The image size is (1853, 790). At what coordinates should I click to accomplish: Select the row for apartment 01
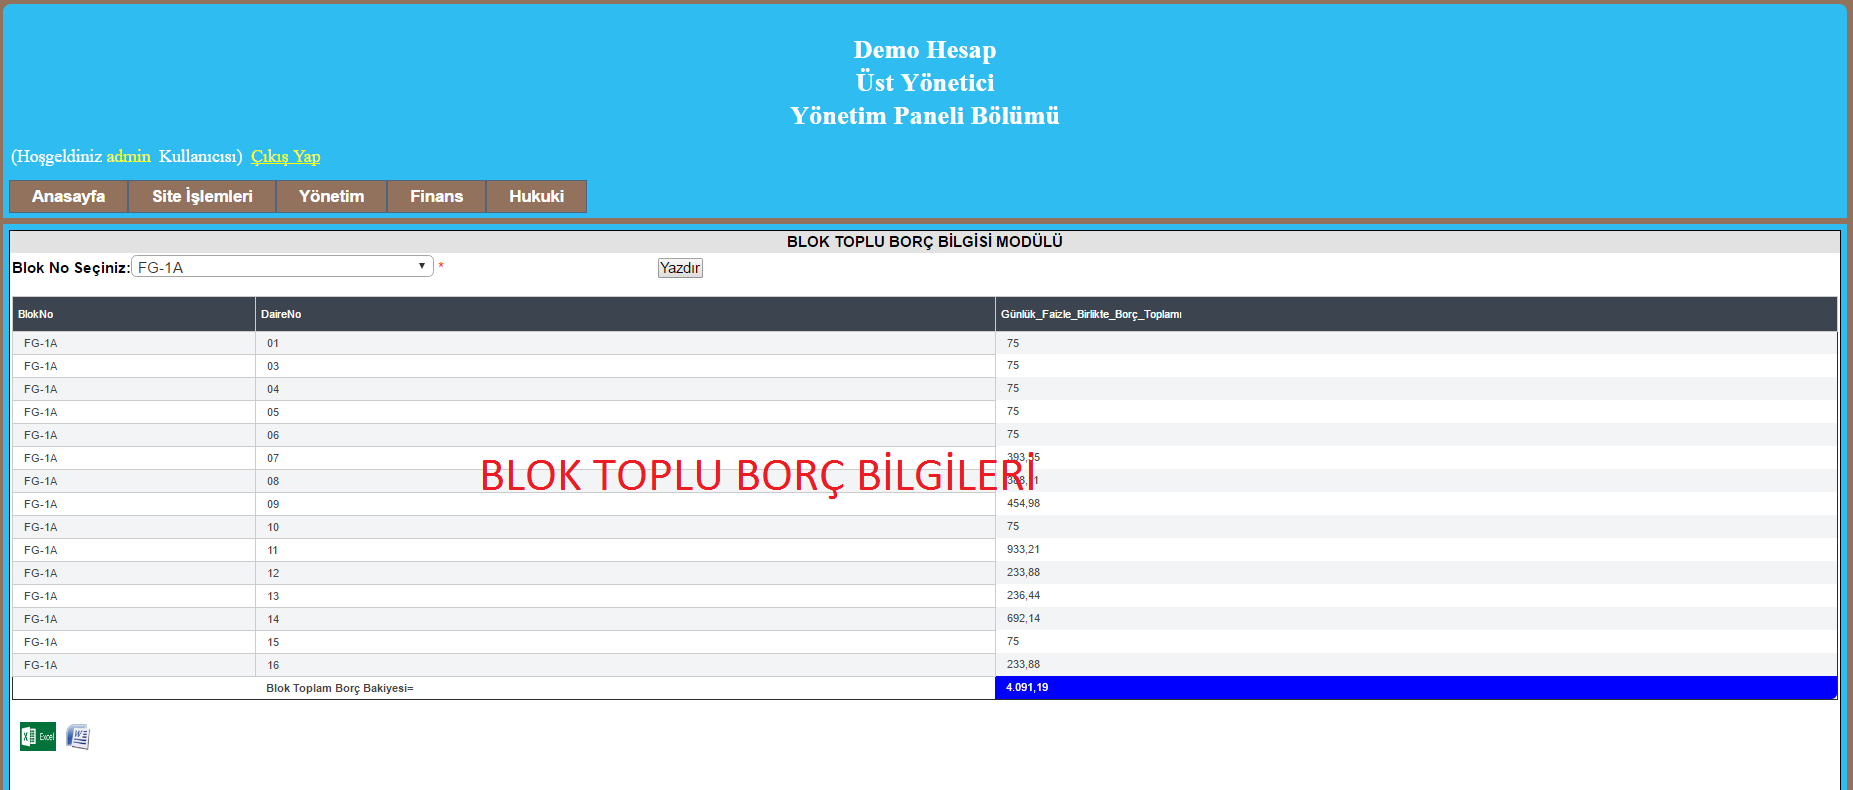273,343
